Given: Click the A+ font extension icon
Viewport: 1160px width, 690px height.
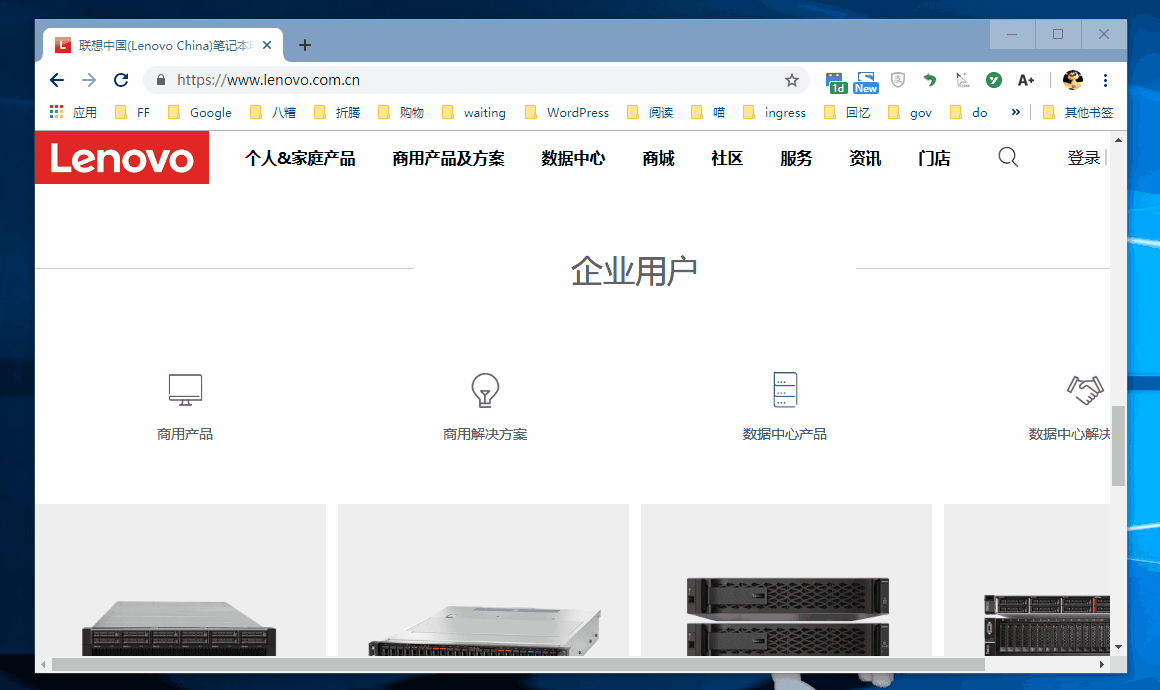Looking at the screenshot, I should pos(1026,80).
